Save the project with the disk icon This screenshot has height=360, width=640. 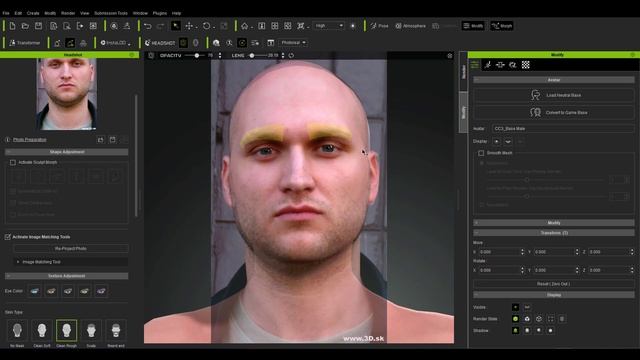click(x=38, y=26)
